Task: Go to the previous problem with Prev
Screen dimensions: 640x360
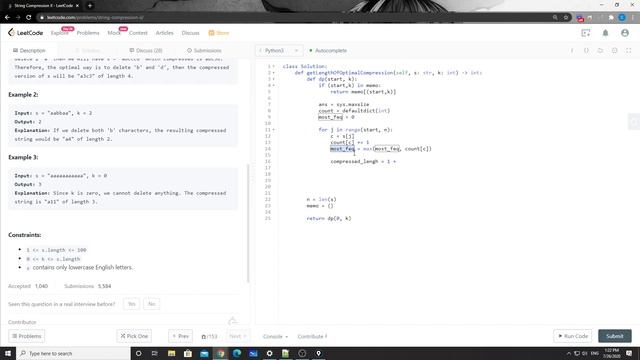Action: (x=180, y=336)
